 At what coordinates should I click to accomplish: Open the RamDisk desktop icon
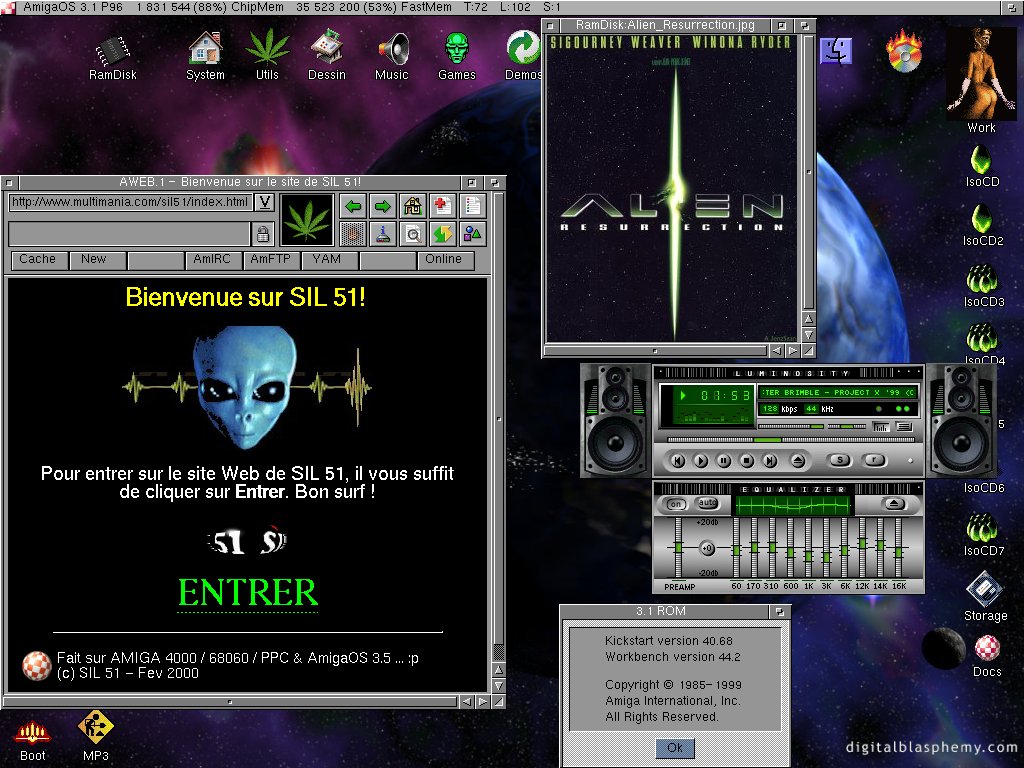[x=113, y=55]
